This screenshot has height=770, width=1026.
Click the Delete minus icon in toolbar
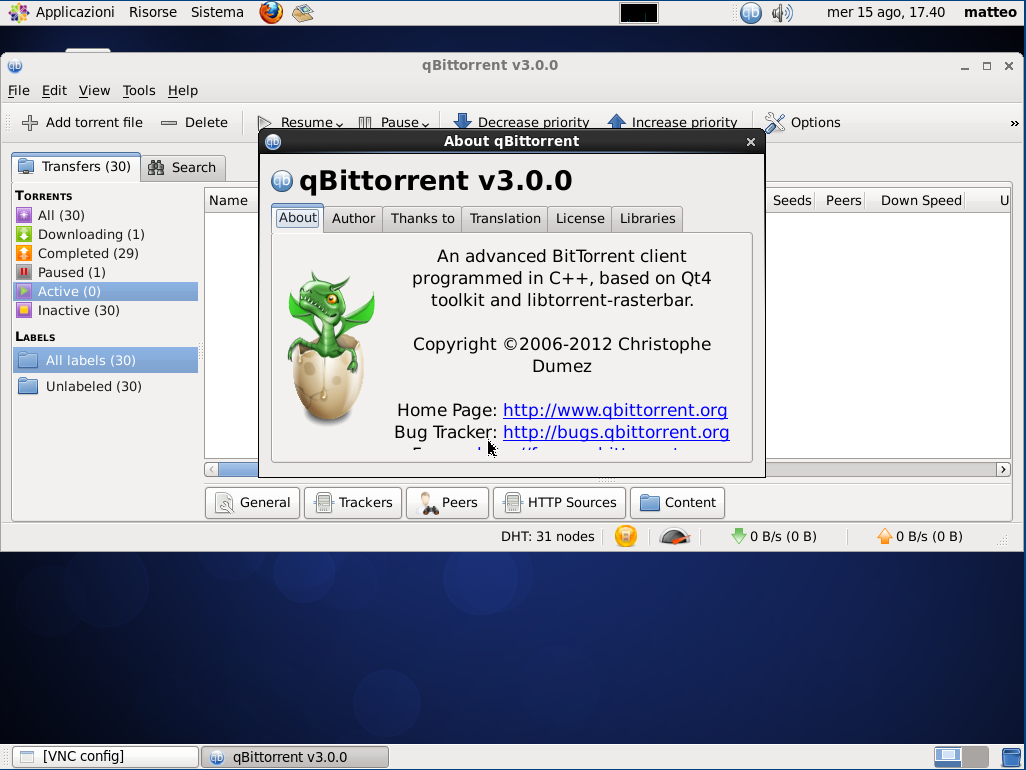point(169,123)
